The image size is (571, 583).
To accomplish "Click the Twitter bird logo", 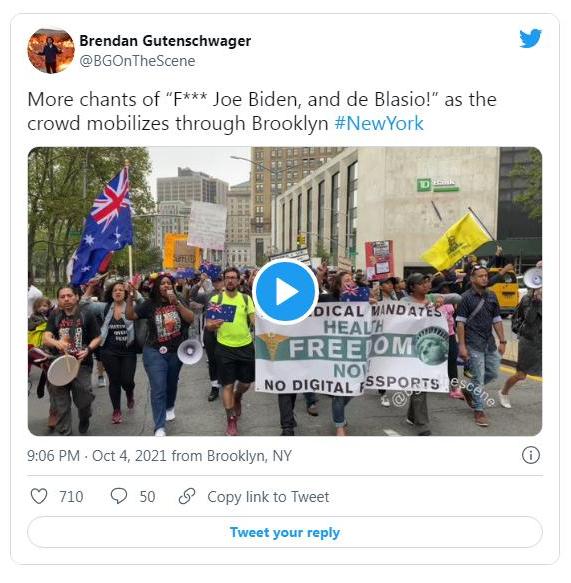I will click(530, 38).
